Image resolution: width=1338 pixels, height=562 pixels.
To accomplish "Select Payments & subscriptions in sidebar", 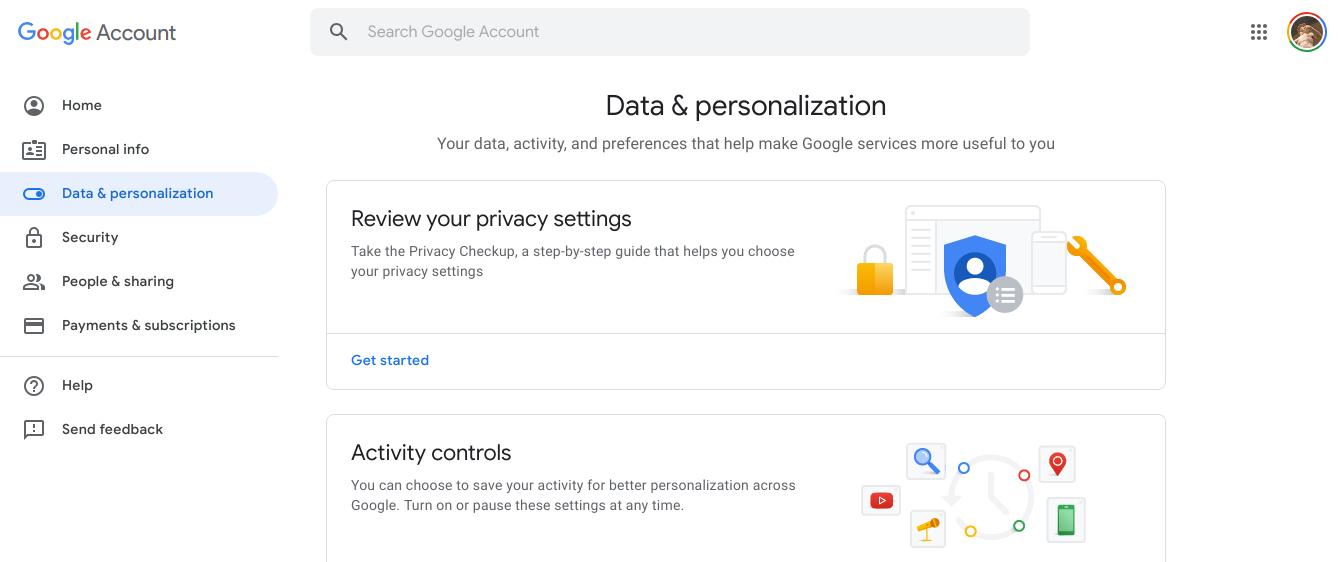I will (x=148, y=326).
